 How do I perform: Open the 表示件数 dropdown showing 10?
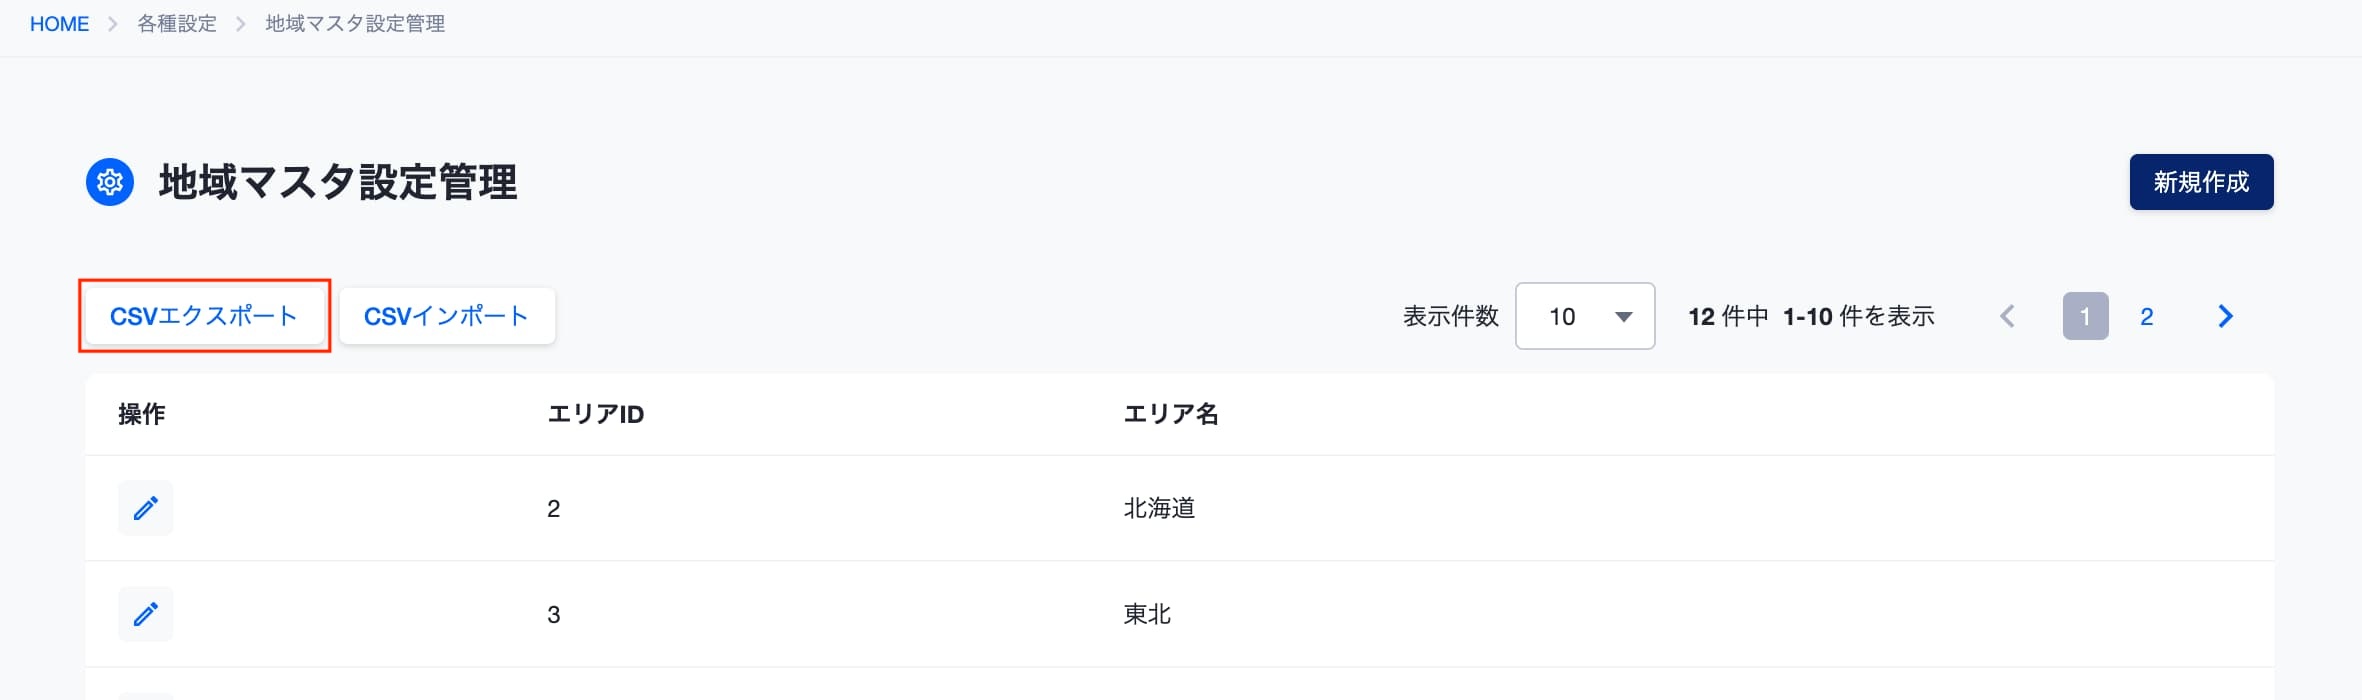1585,316
